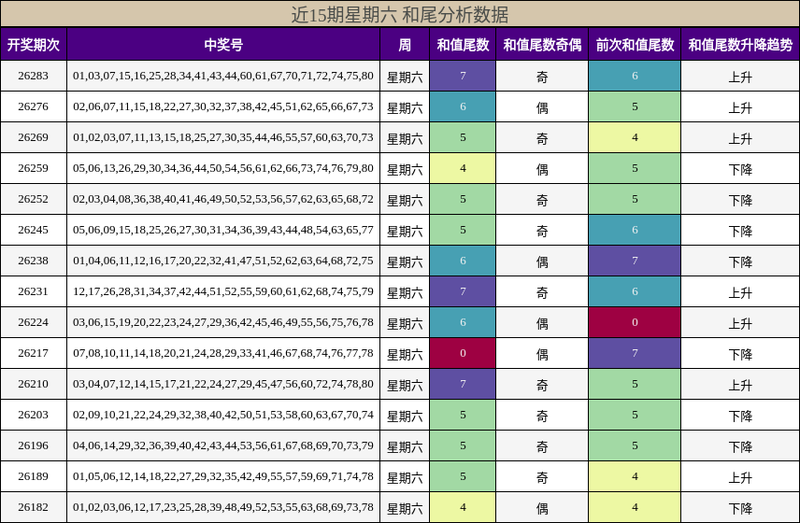Click 奇 parity cell in row 26283
The image size is (800, 523).
point(542,77)
